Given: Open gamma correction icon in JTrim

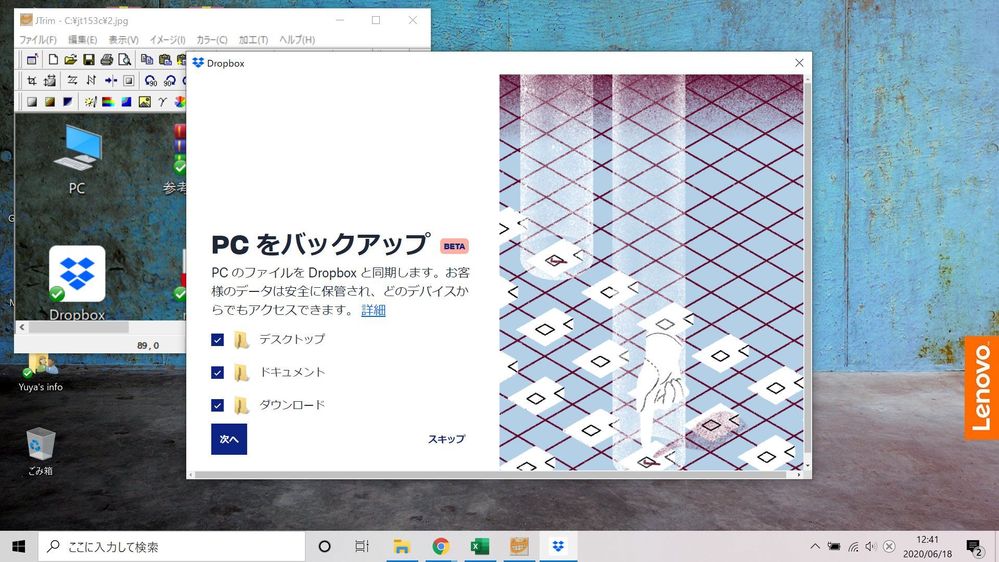Looking at the screenshot, I should point(162,101).
